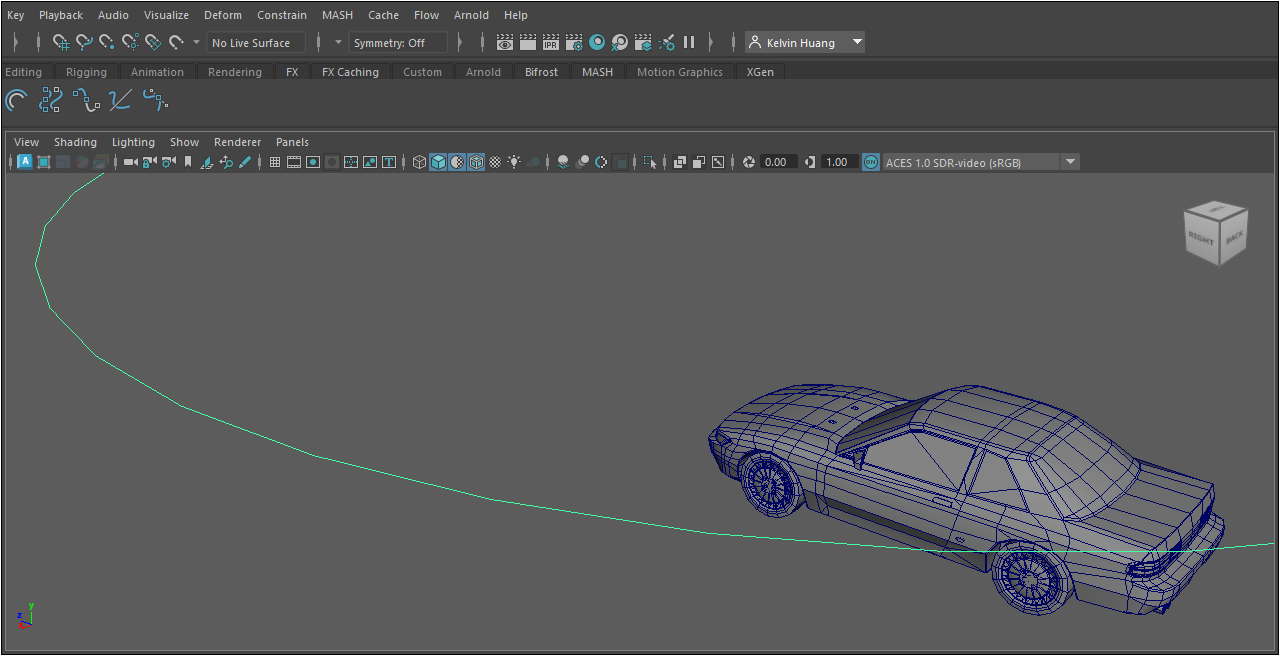Click the gamma value field showing 1.00
The image size is (1280, 656).
coord(838,162)
